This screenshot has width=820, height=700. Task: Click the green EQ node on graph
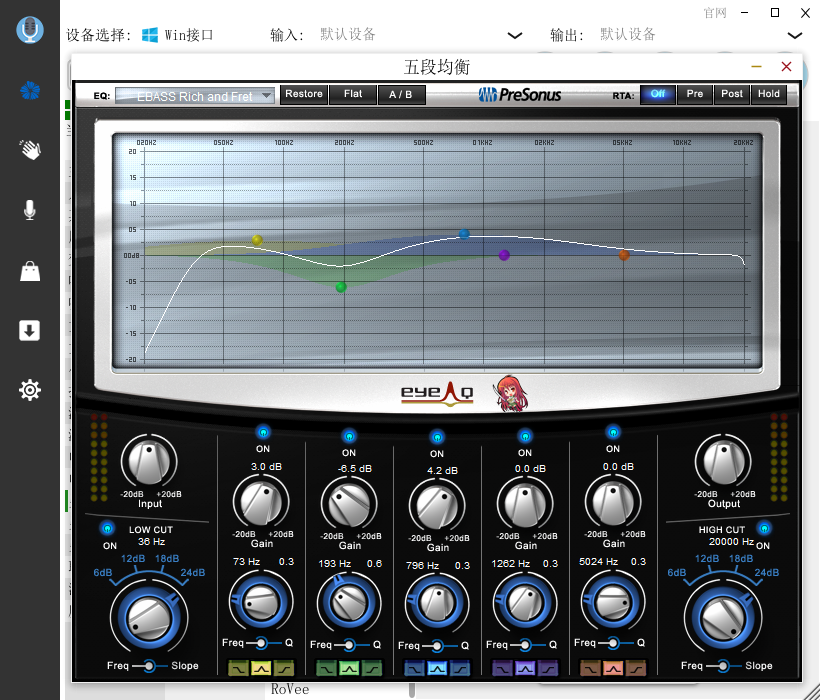(341, 287)
